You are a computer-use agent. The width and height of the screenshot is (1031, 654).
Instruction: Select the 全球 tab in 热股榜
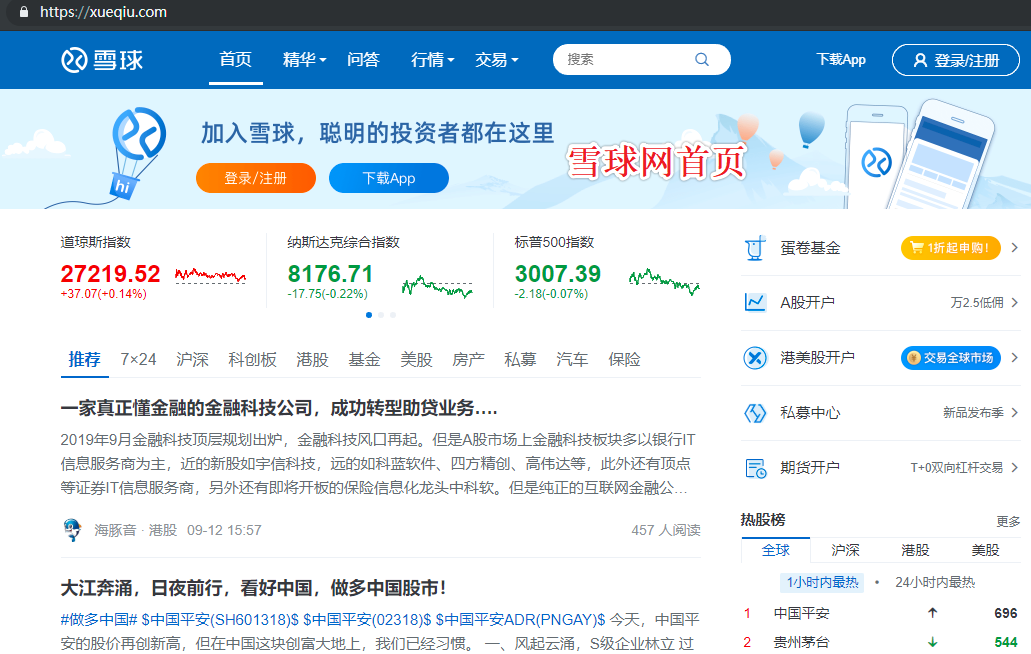[x=776, y=550]
